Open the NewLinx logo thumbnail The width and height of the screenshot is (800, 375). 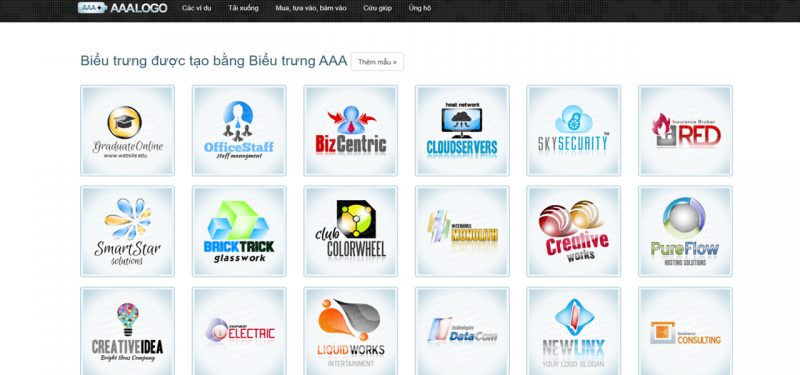click(573, 331)
